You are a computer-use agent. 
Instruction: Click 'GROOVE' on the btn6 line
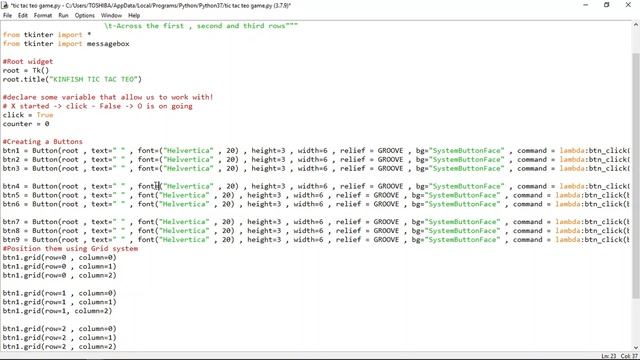tap(386, 204)
